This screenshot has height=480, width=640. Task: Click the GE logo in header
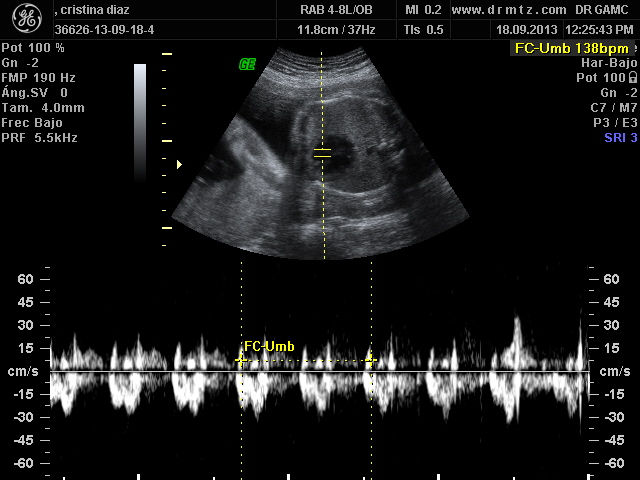(27, 19)
